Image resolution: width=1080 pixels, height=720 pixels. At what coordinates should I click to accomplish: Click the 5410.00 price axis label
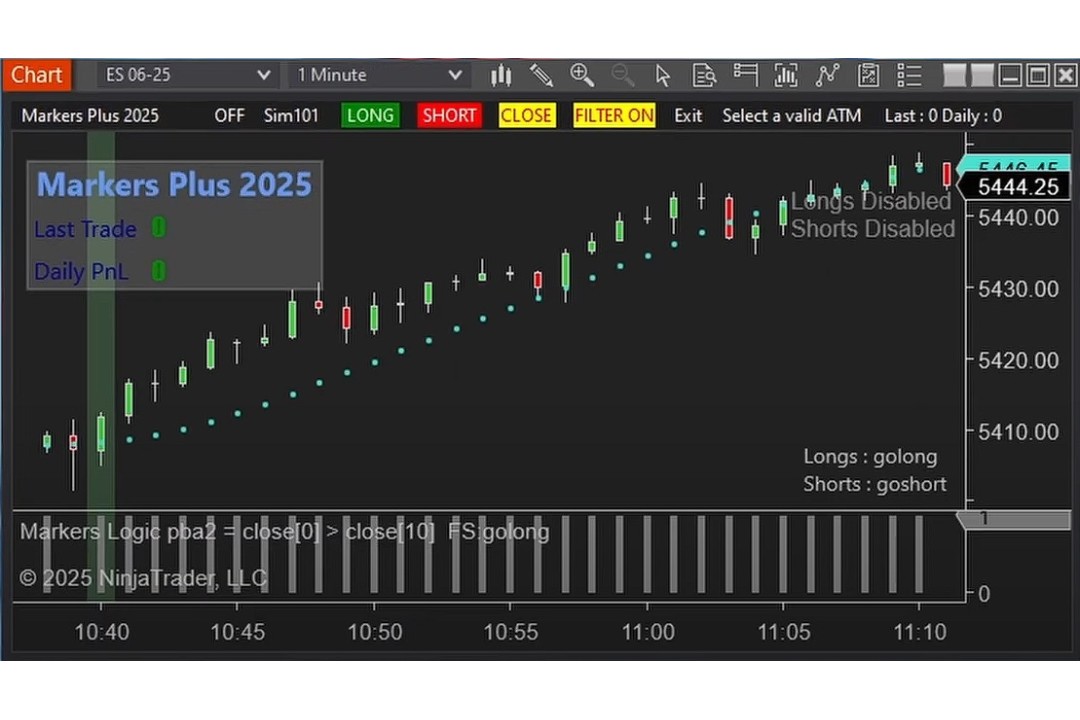1018,432
